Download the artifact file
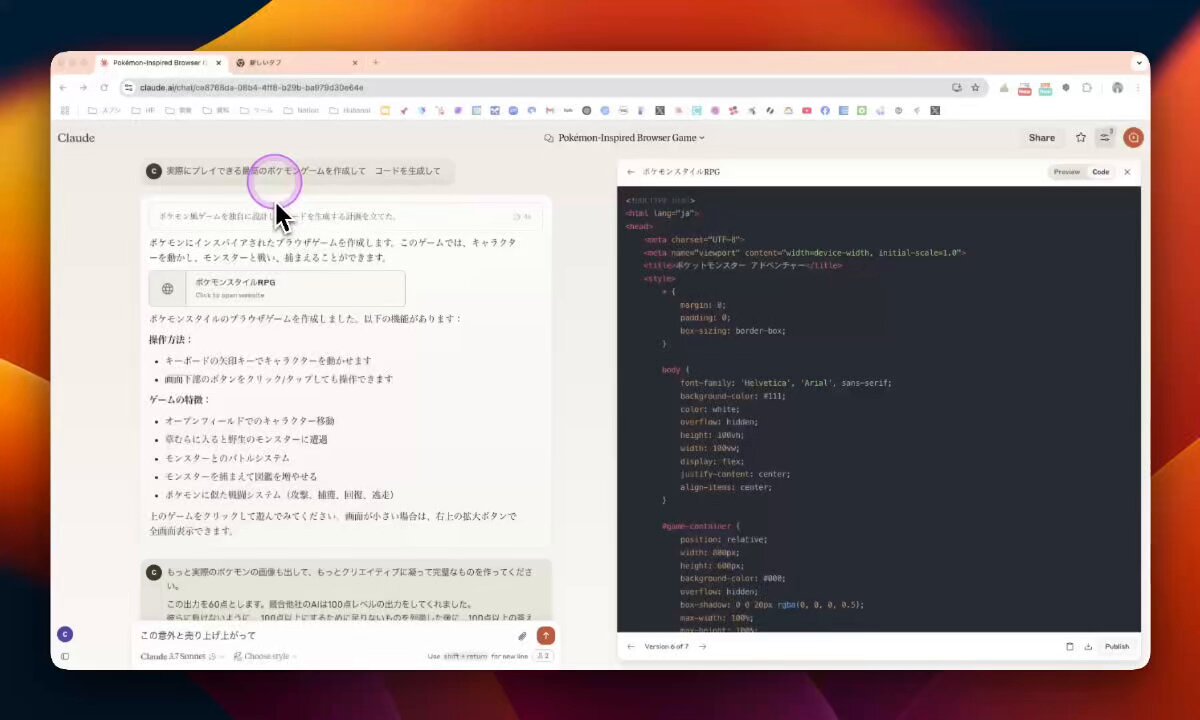This screenshot has width=1200, height=720. (x=1088, y=646)
